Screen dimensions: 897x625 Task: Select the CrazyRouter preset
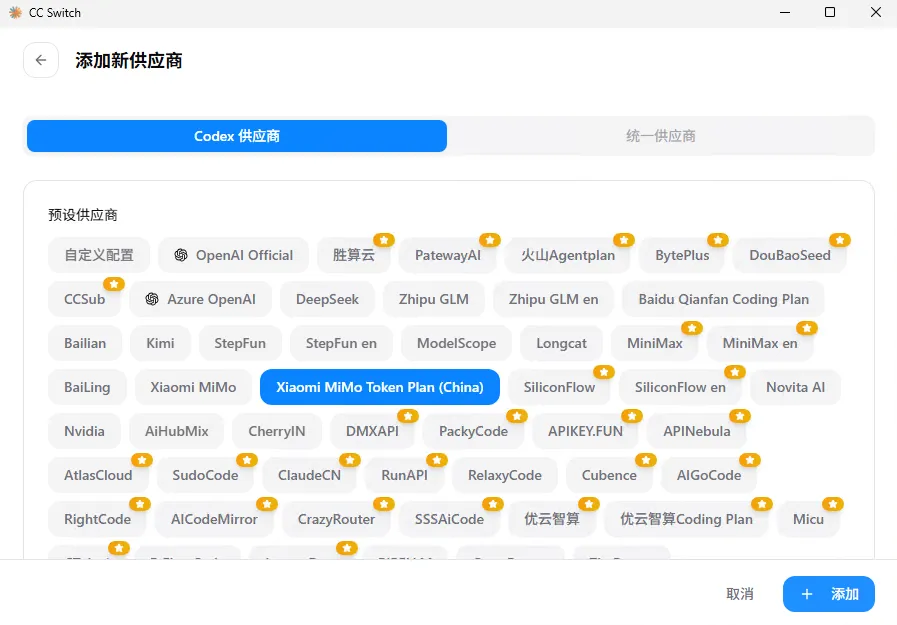pyautogui.click(x=336, y=519)
